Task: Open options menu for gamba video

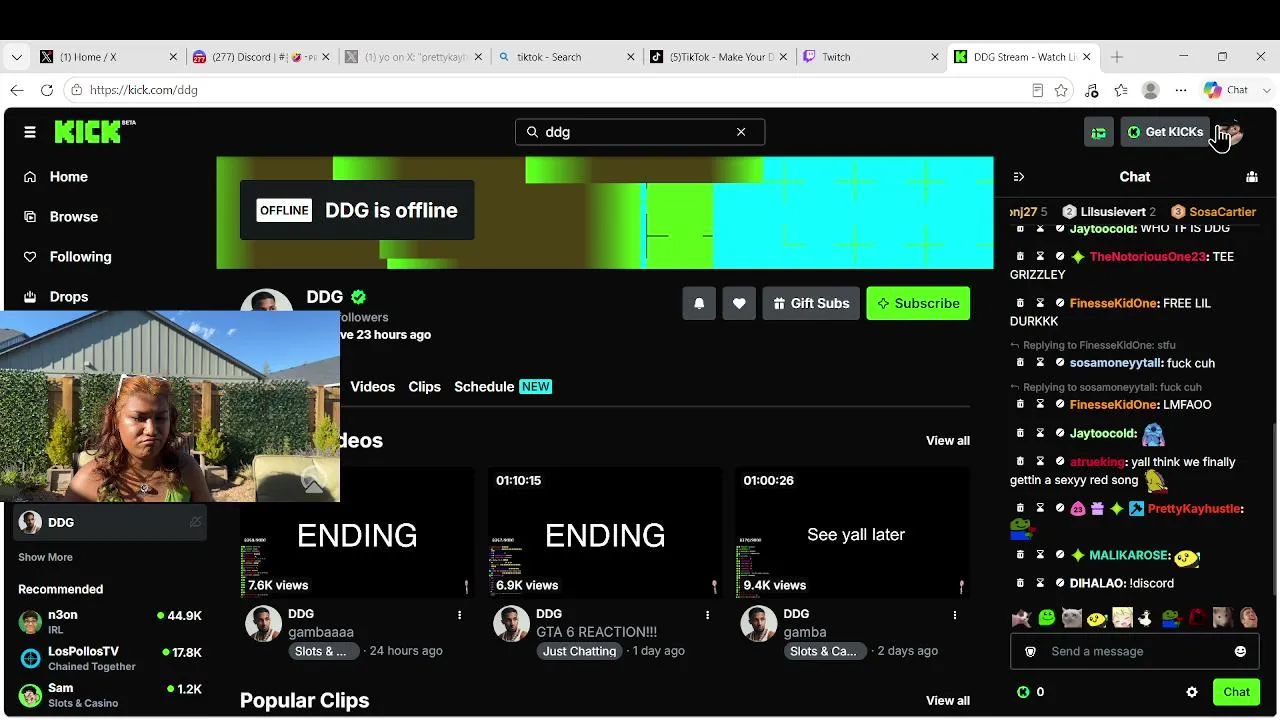Action: pos(955,615)
